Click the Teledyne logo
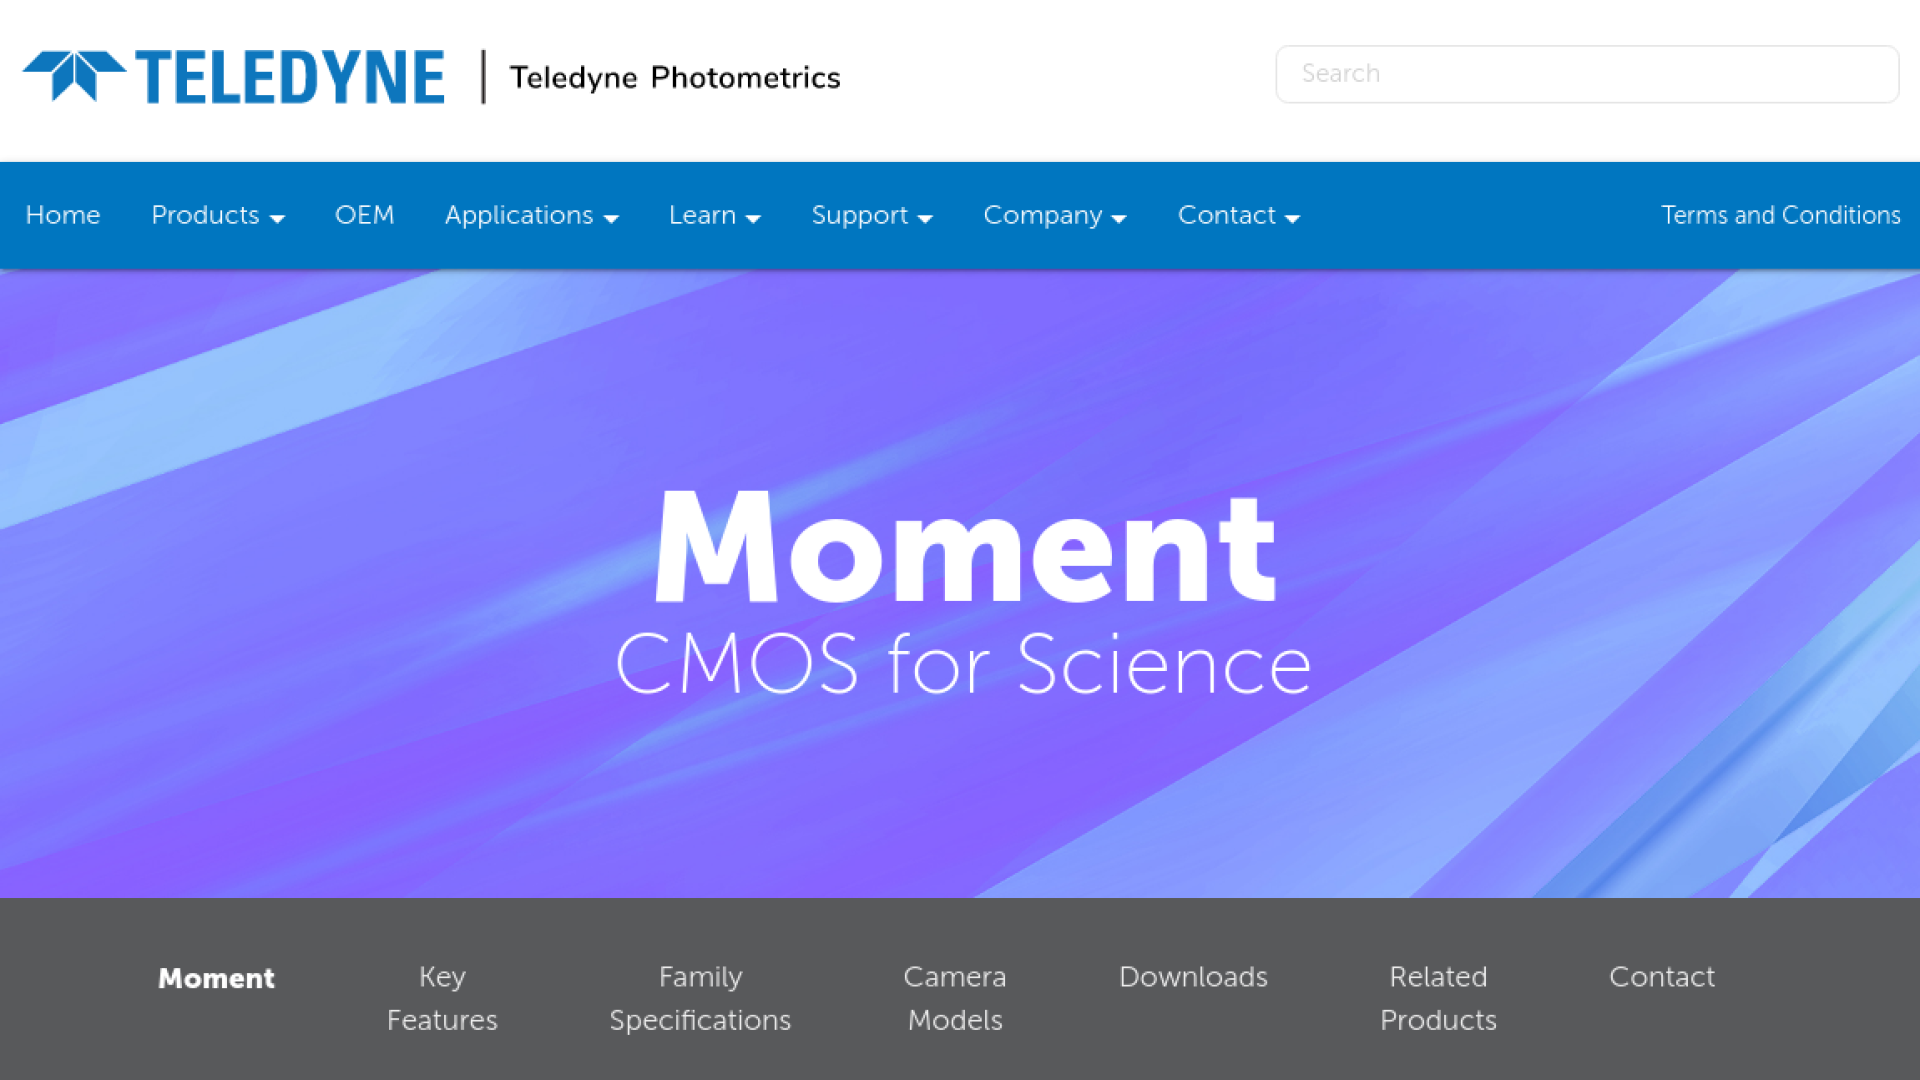Viewport: 1920px width, 1080px height. 234,77
